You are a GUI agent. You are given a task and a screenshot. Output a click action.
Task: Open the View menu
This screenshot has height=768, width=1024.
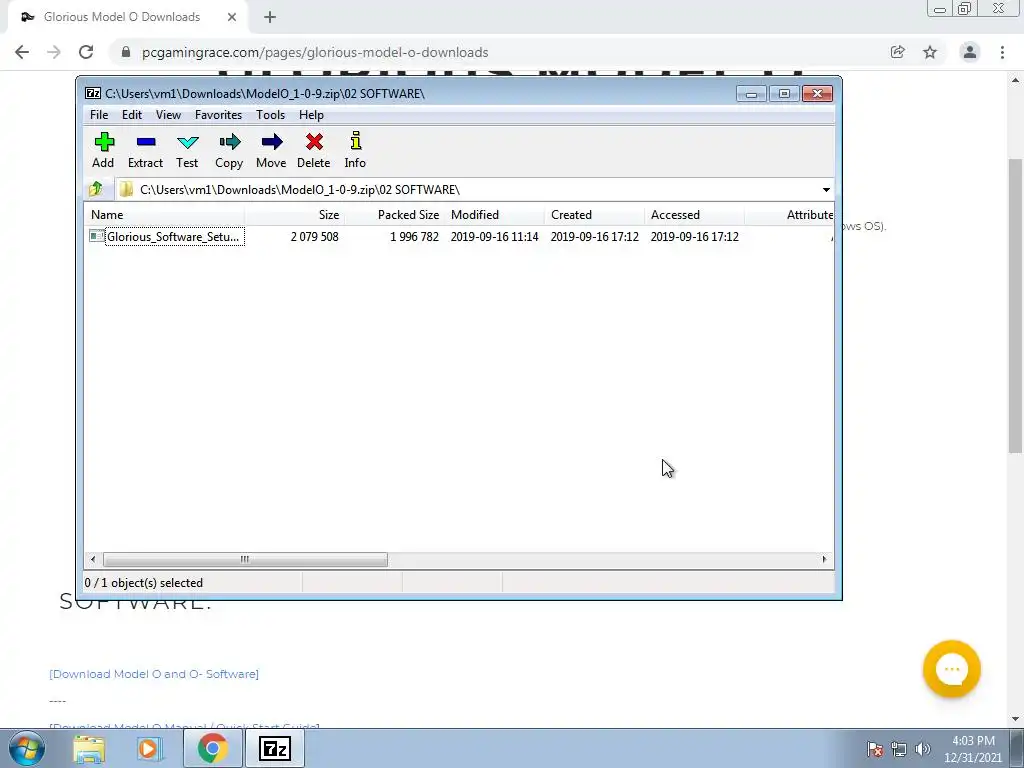[168, 115]
